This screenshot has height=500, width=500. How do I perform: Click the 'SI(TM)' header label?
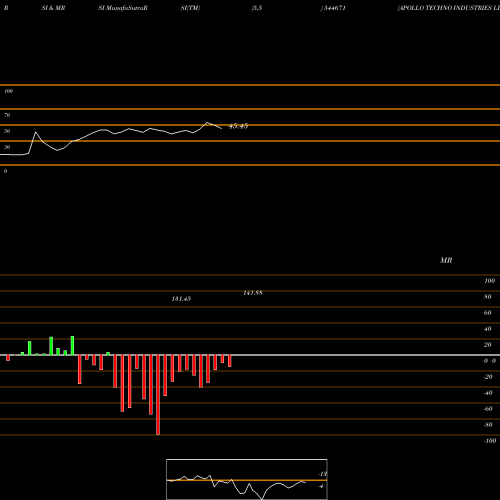pos(190,8)
